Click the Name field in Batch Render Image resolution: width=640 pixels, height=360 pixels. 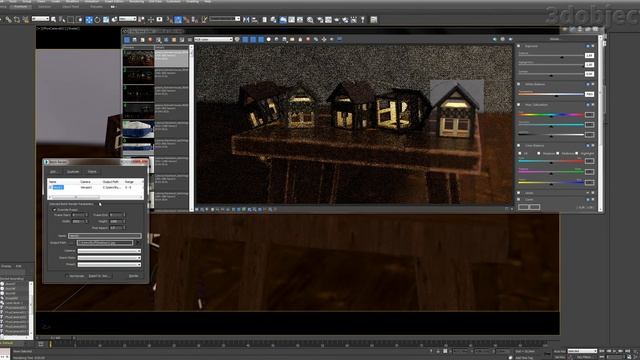(105, 236)
